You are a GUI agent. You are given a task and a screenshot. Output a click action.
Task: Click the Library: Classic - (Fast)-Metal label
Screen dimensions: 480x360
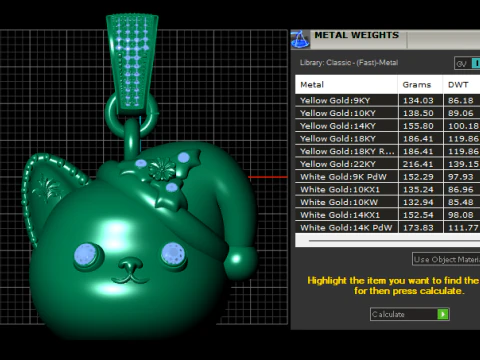[349, 63]
